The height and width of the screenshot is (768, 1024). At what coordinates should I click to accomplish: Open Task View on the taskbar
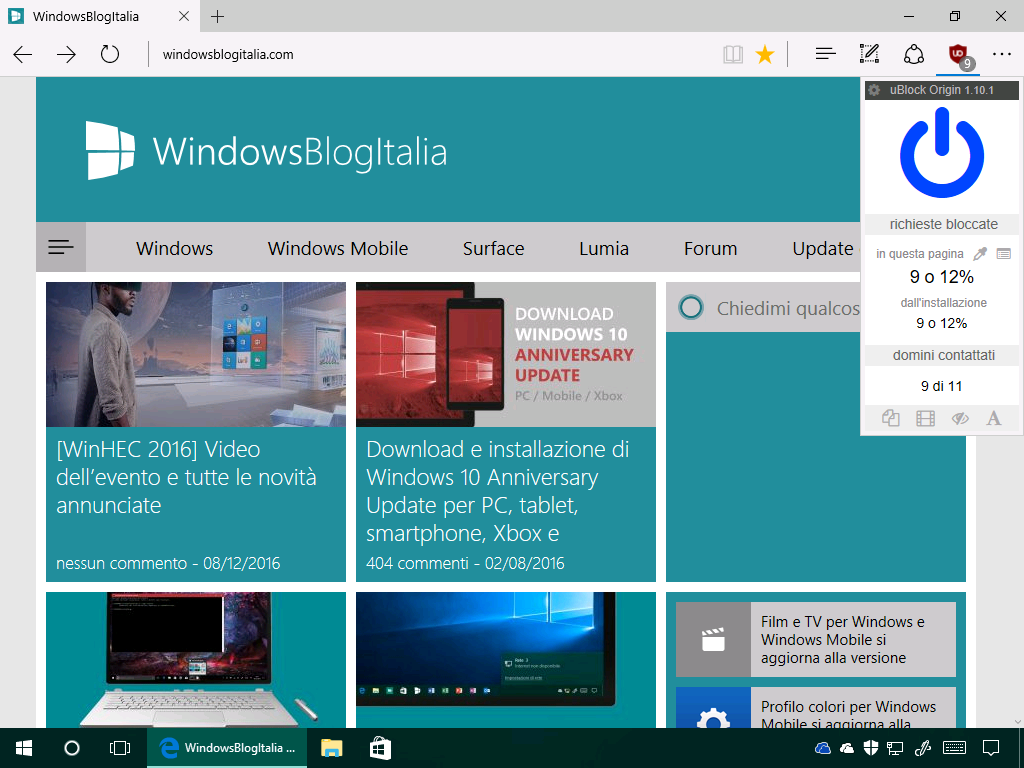pos(120,748)
